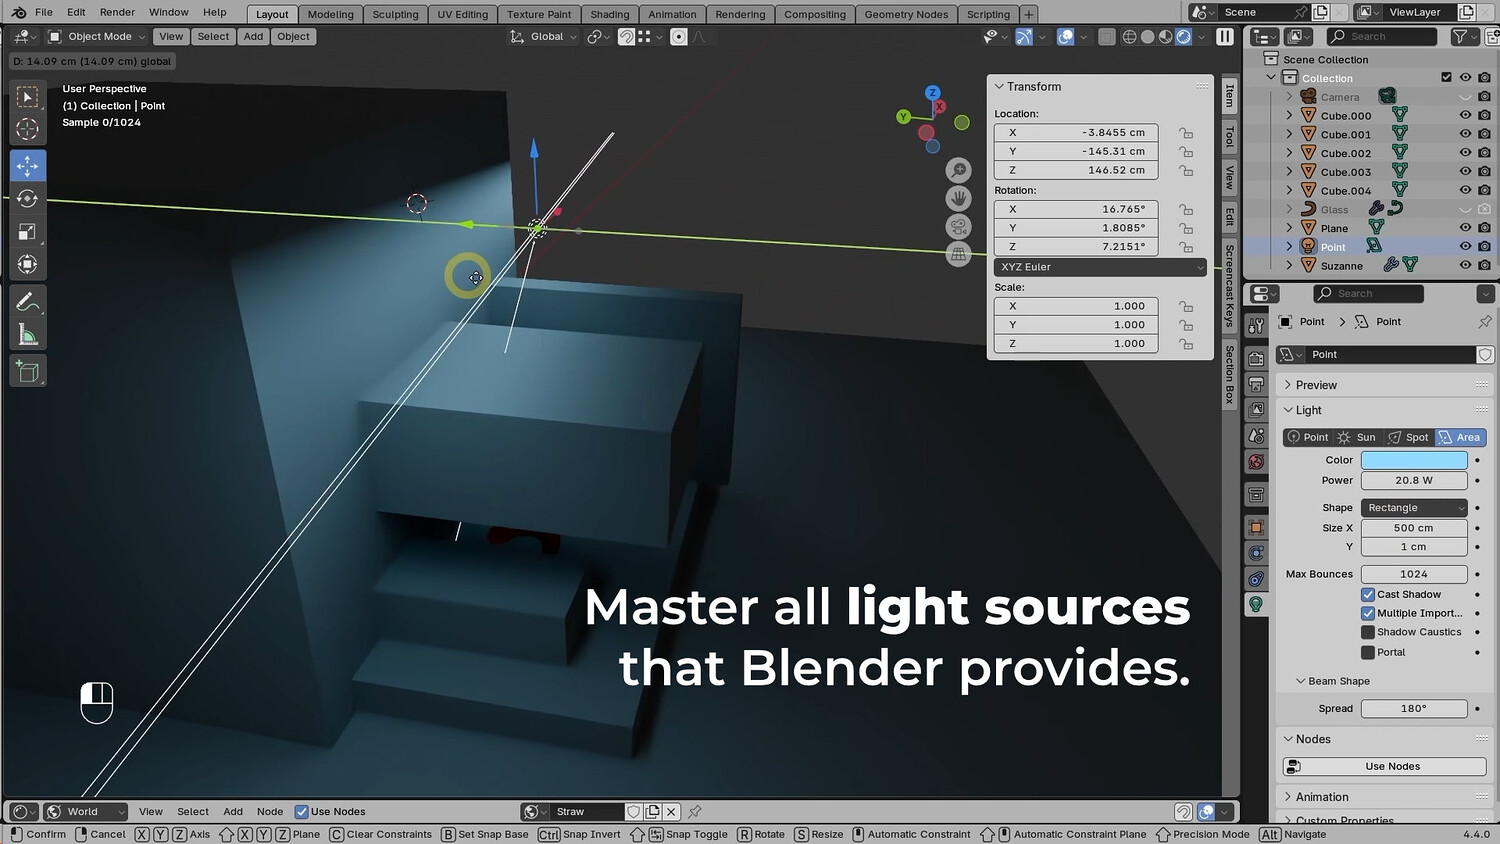Pick the Rotate tool in the toolbar
The height and width of the screenshot is (844, 1500).
click(28, 199)
